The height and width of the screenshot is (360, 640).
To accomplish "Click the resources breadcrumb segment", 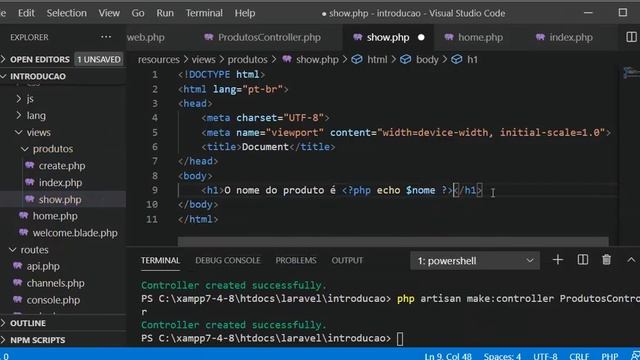I will click(158, 59).
